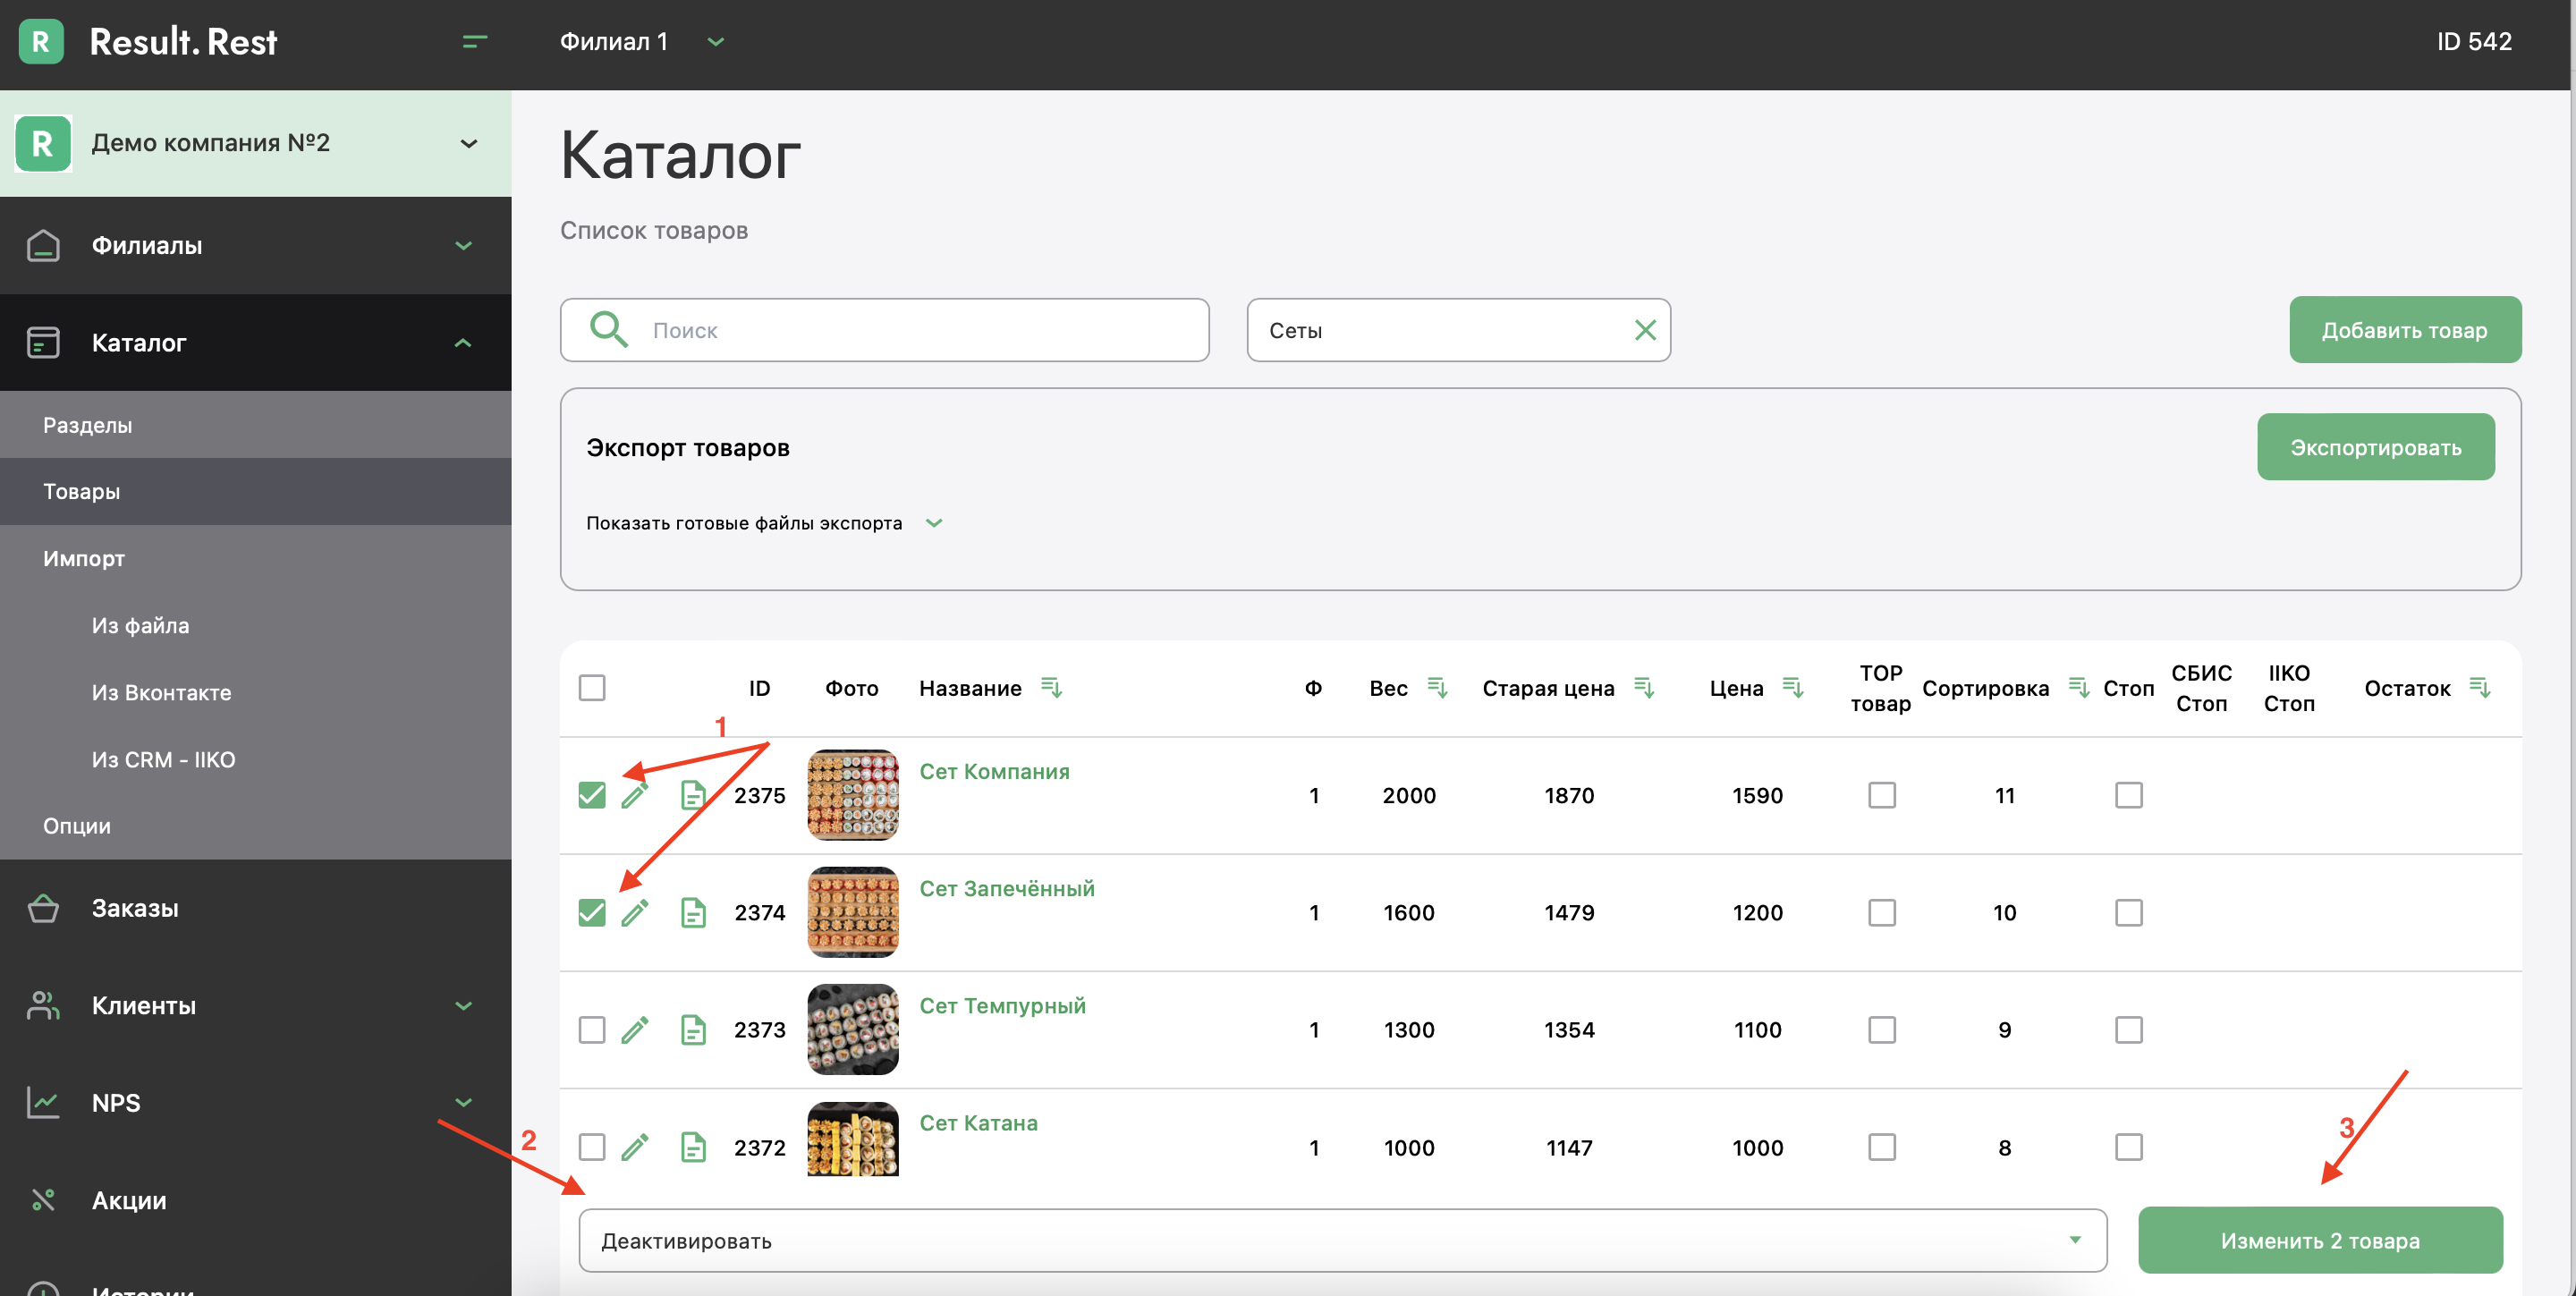
Task: Open Заказы in the sidebar
Action: pyautogui.click(x=135, y=908)
